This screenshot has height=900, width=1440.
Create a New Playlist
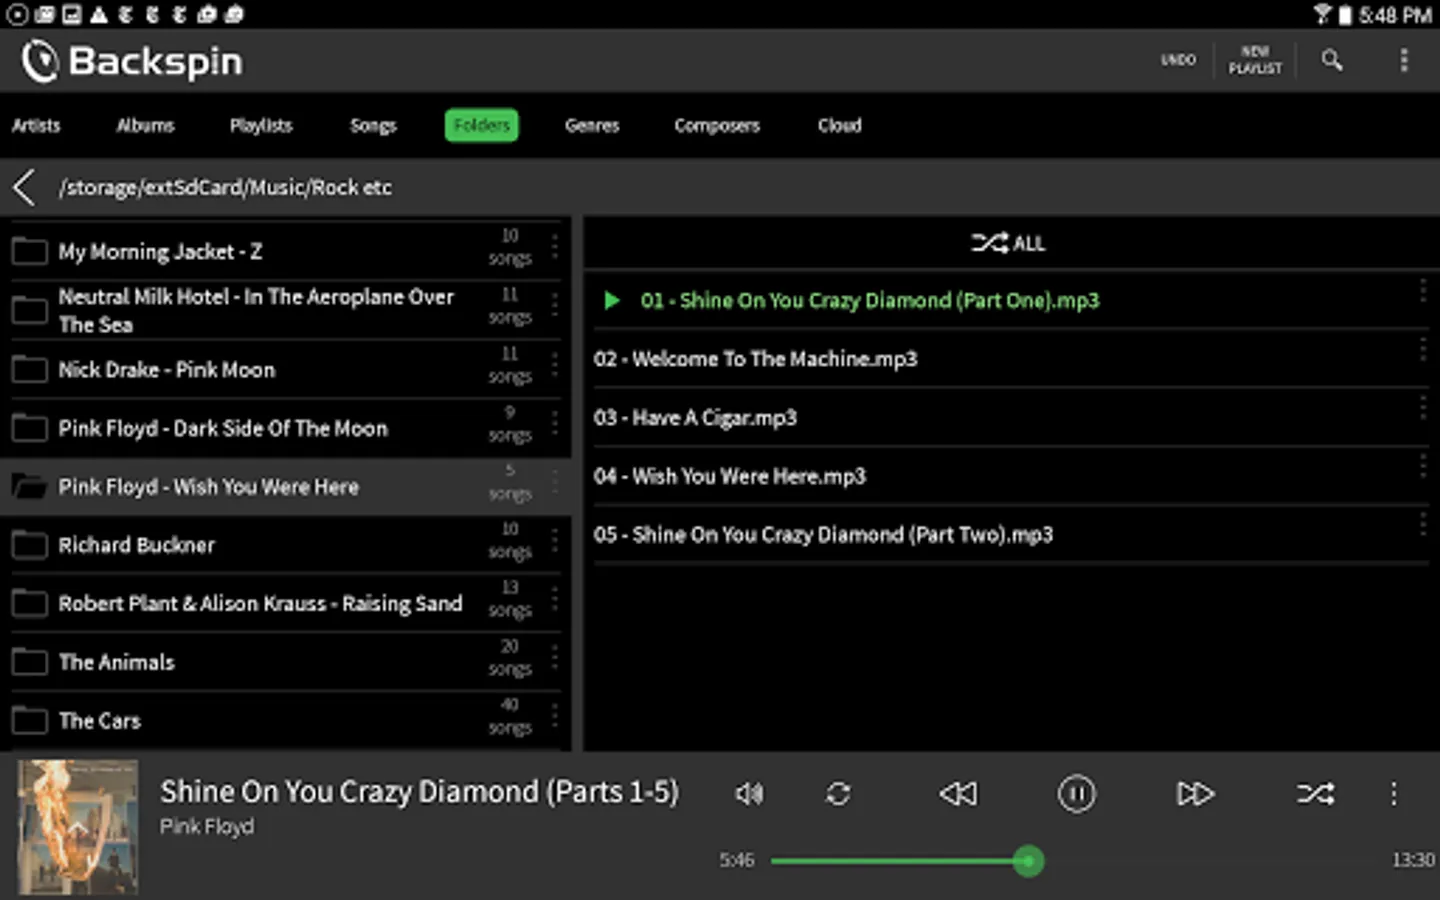point(1255,60)
